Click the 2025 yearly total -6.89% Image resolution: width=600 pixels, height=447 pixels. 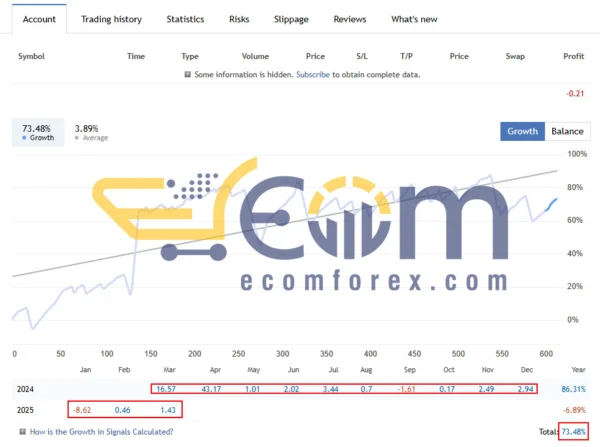(574, 410)
